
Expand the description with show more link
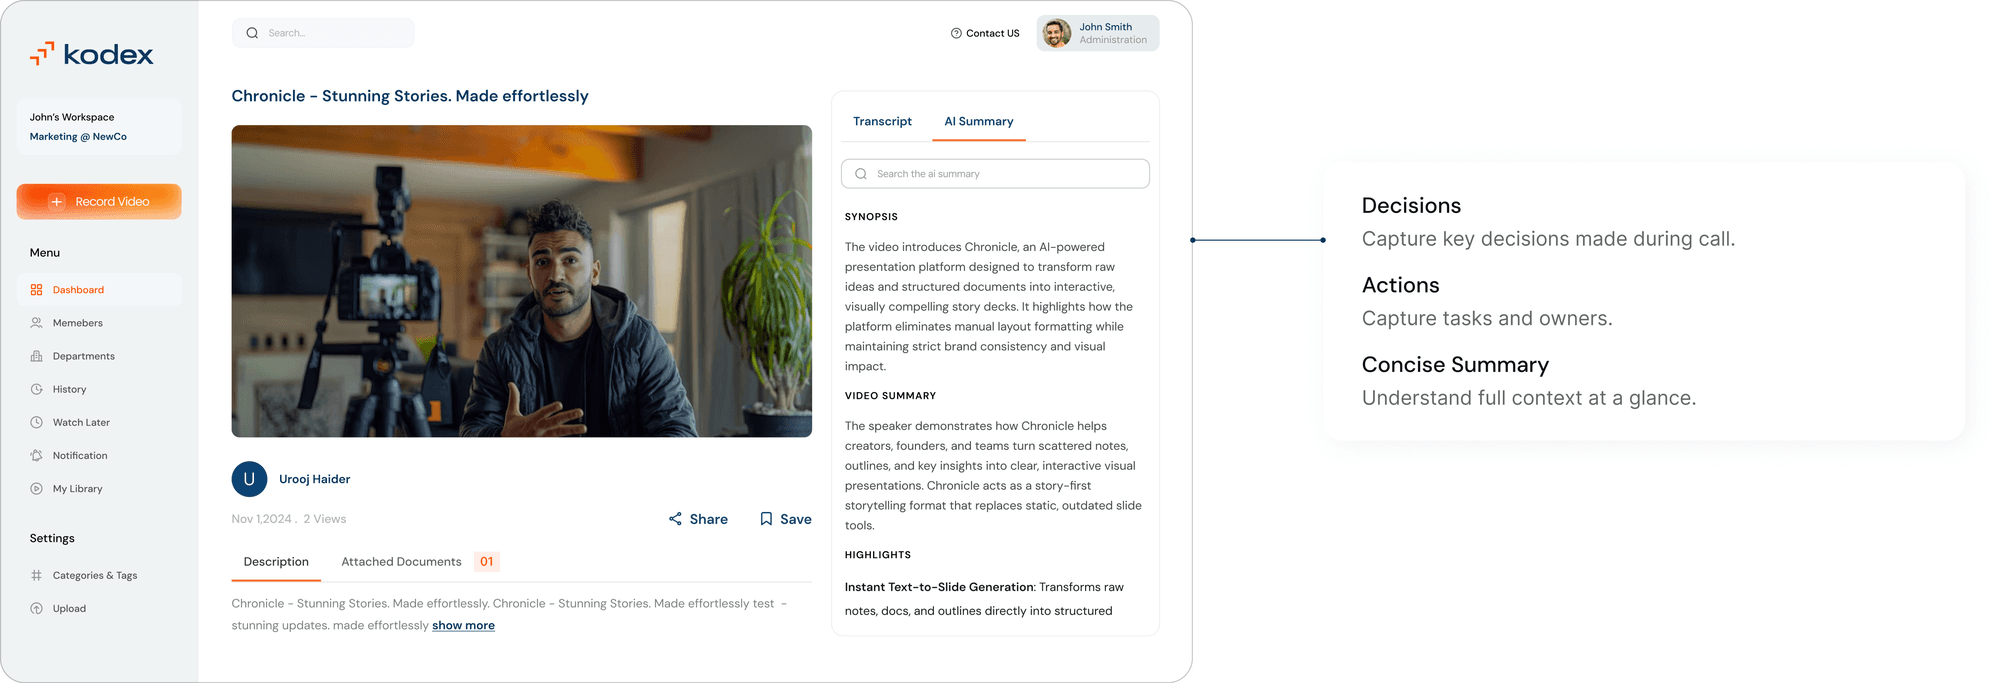point(463,625)
